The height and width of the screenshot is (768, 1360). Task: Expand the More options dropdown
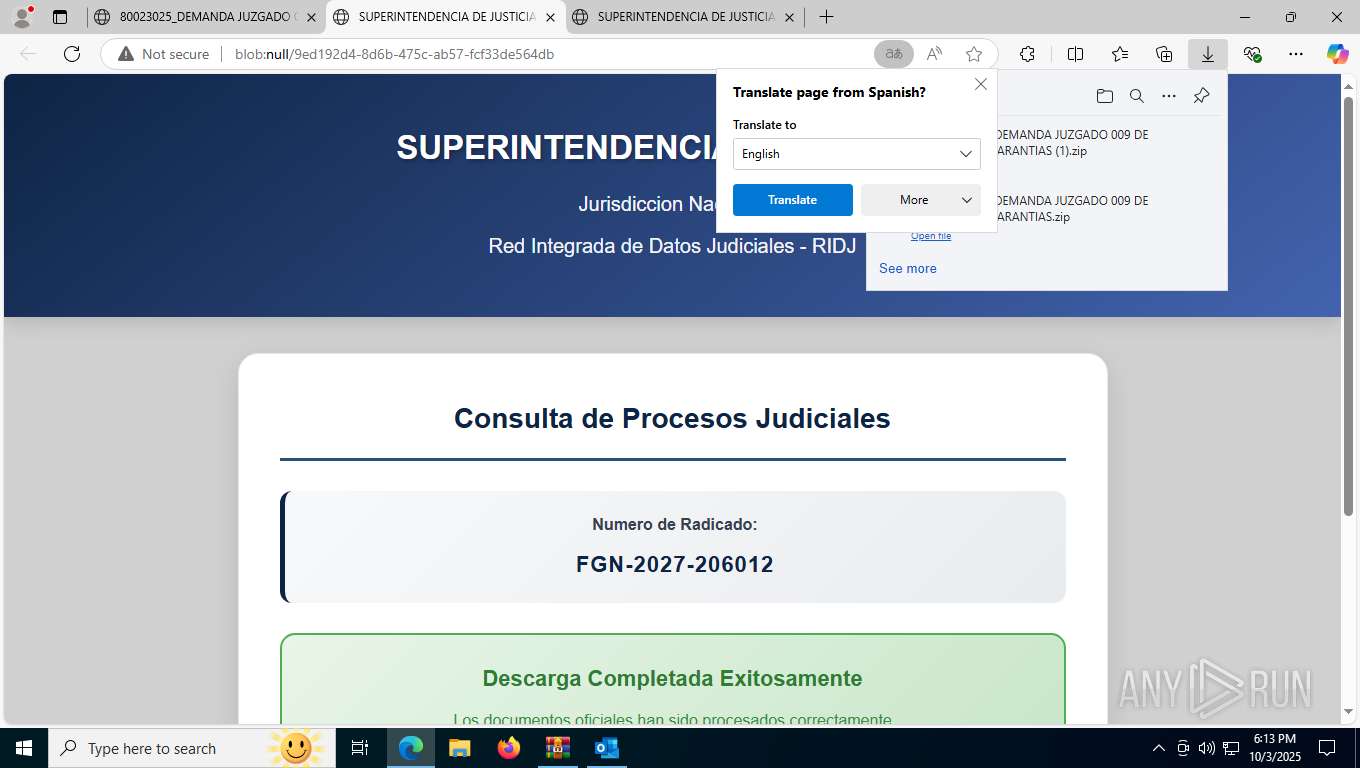pos(921,200)
